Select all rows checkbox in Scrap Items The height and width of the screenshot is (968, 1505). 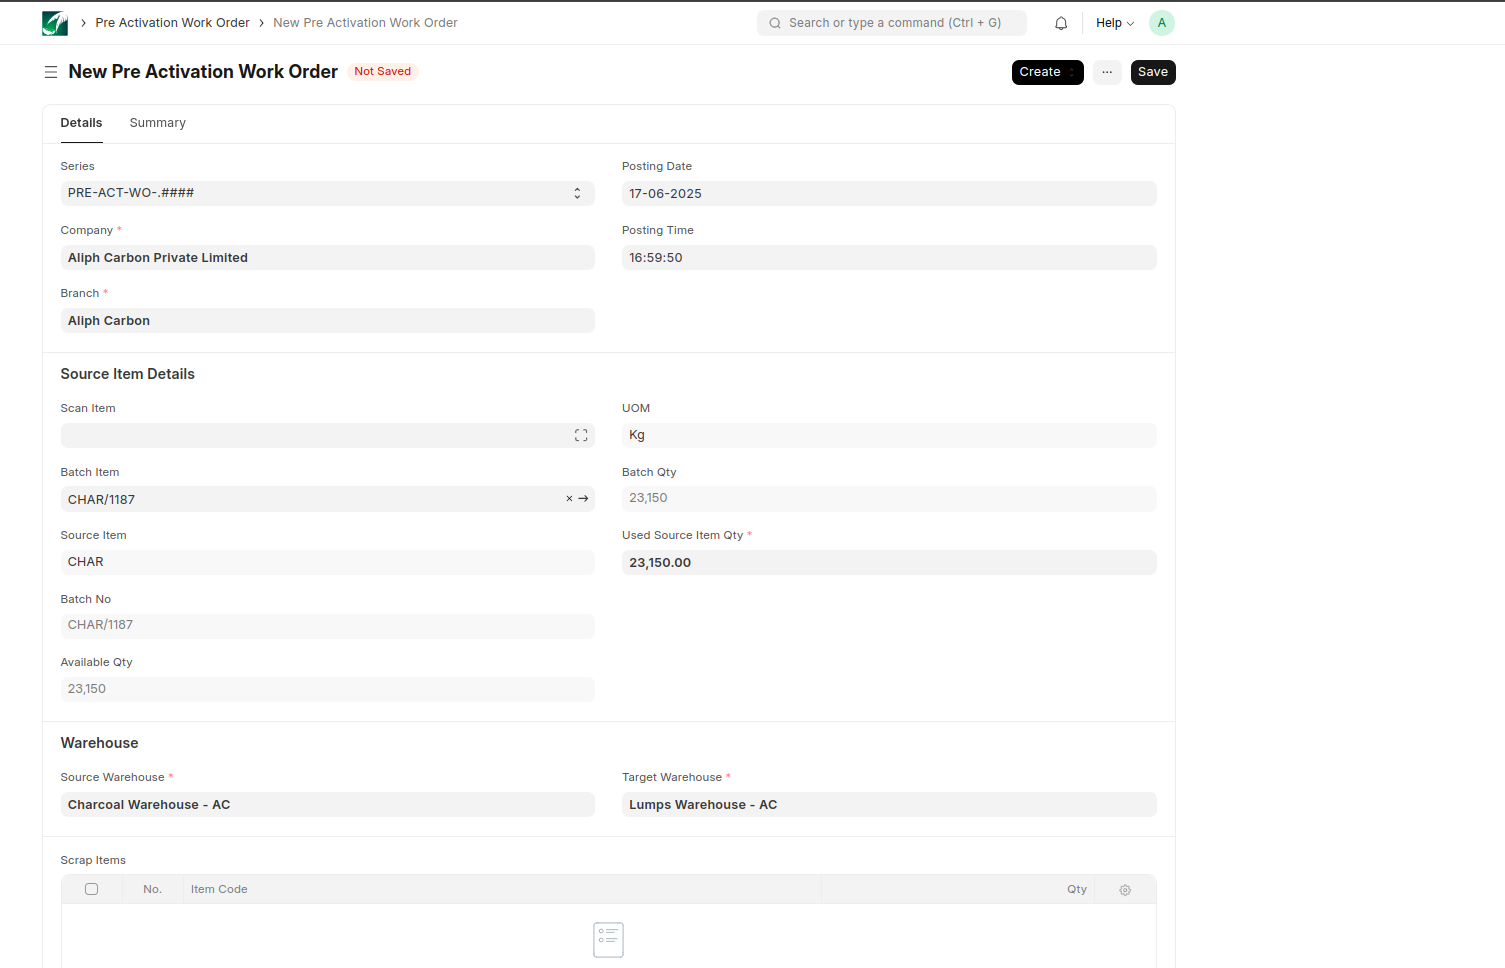(x=92, y=889)
